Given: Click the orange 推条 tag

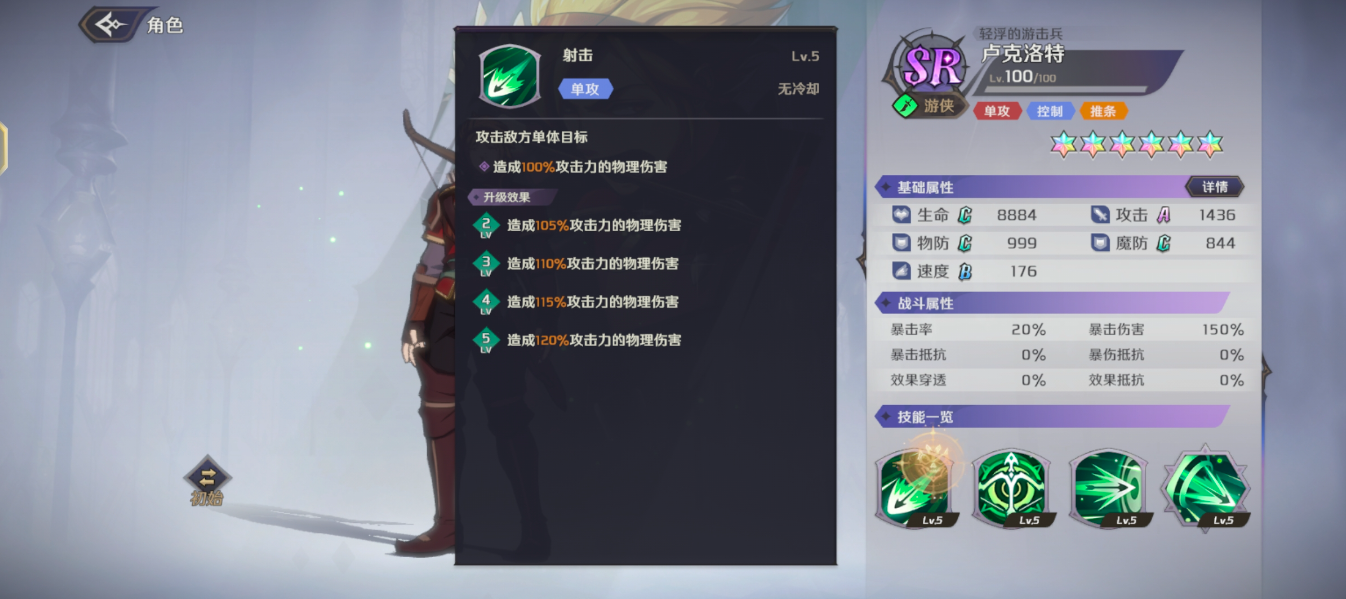Looking at the screenshot, I should (1103, 111).
